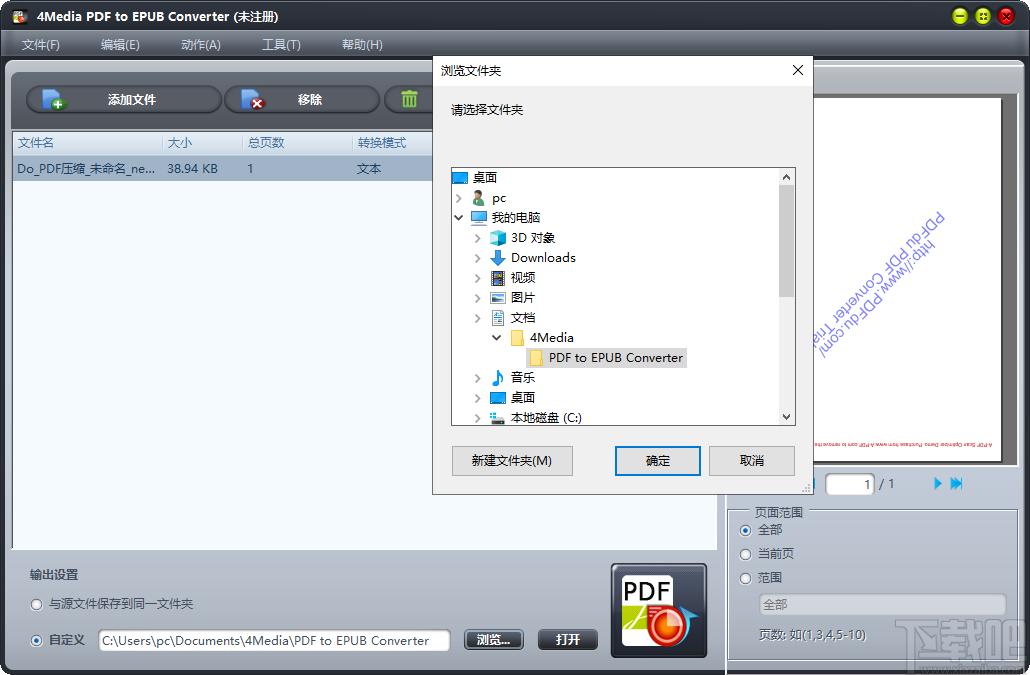
Task: Click the 总页数 column header
Action: click(x=297, y=142)
